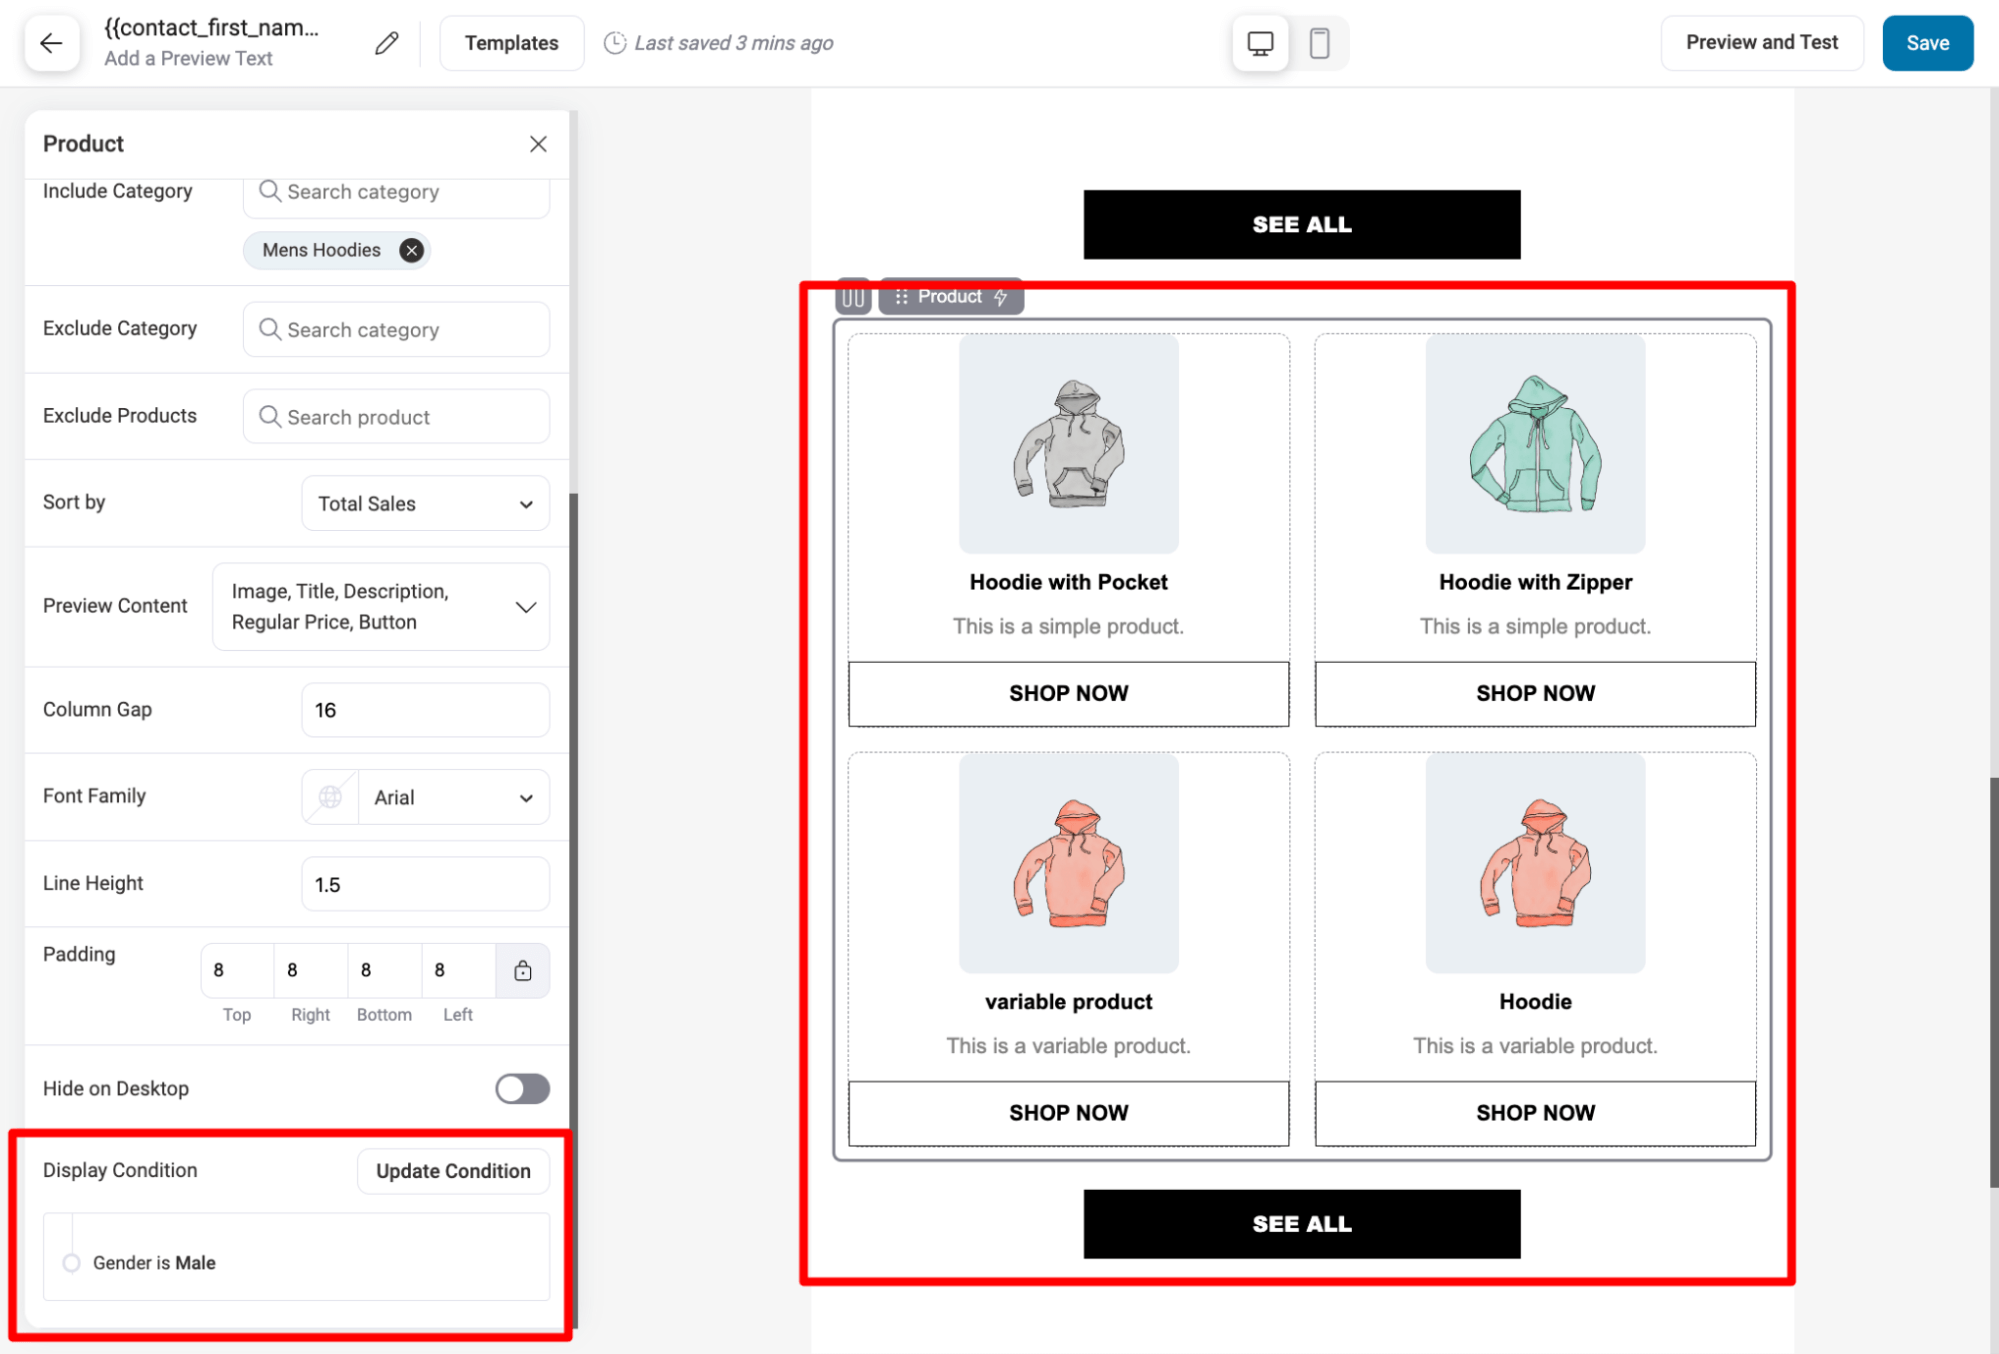Click the lock/unlock padding icon
The image size is (1999, 1354).
(523, 970)
